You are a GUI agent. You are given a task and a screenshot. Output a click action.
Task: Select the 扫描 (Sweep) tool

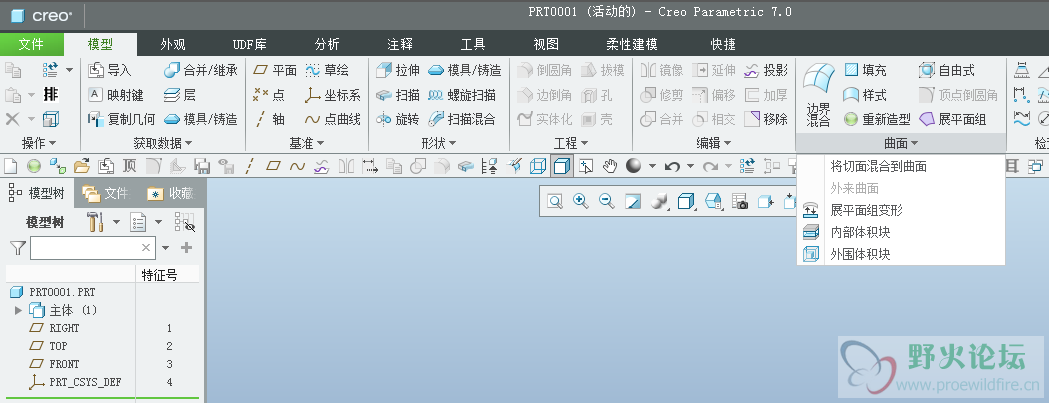[398, 95]
